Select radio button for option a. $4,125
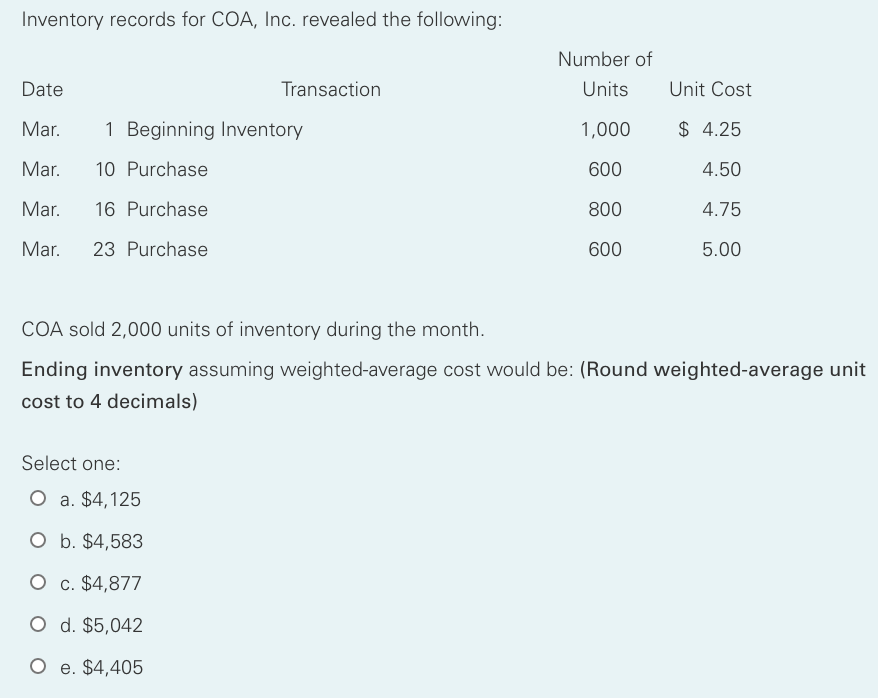 coord(38,499)
